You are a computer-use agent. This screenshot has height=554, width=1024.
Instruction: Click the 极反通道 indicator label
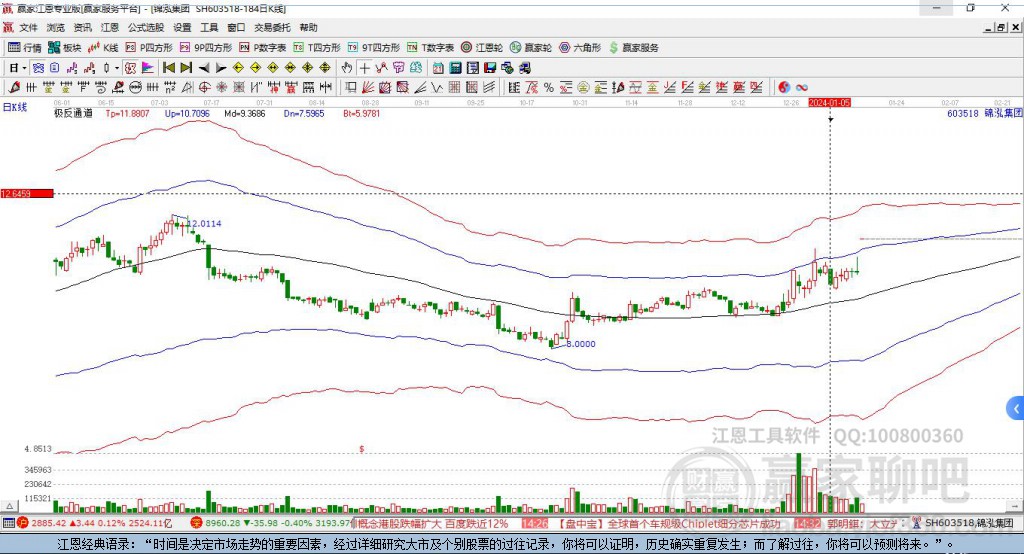click(x=73, y=113)
